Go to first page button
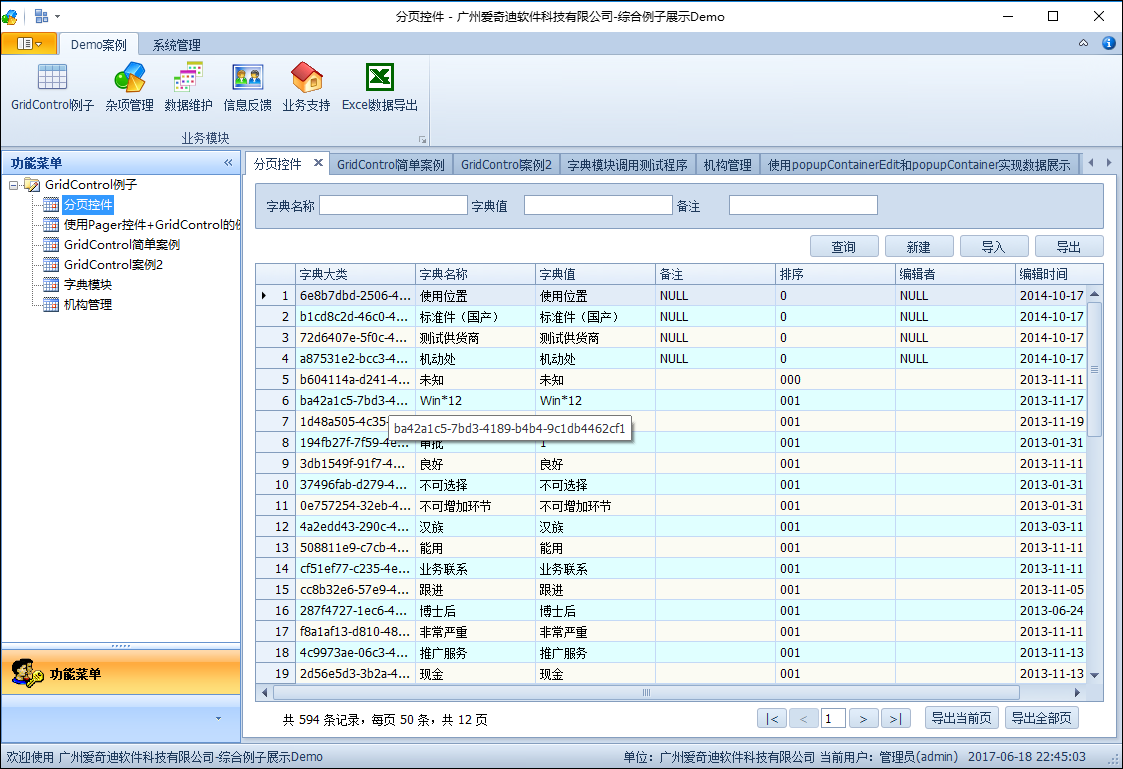Screen dimensions: 1123x769 coord(772,718)
